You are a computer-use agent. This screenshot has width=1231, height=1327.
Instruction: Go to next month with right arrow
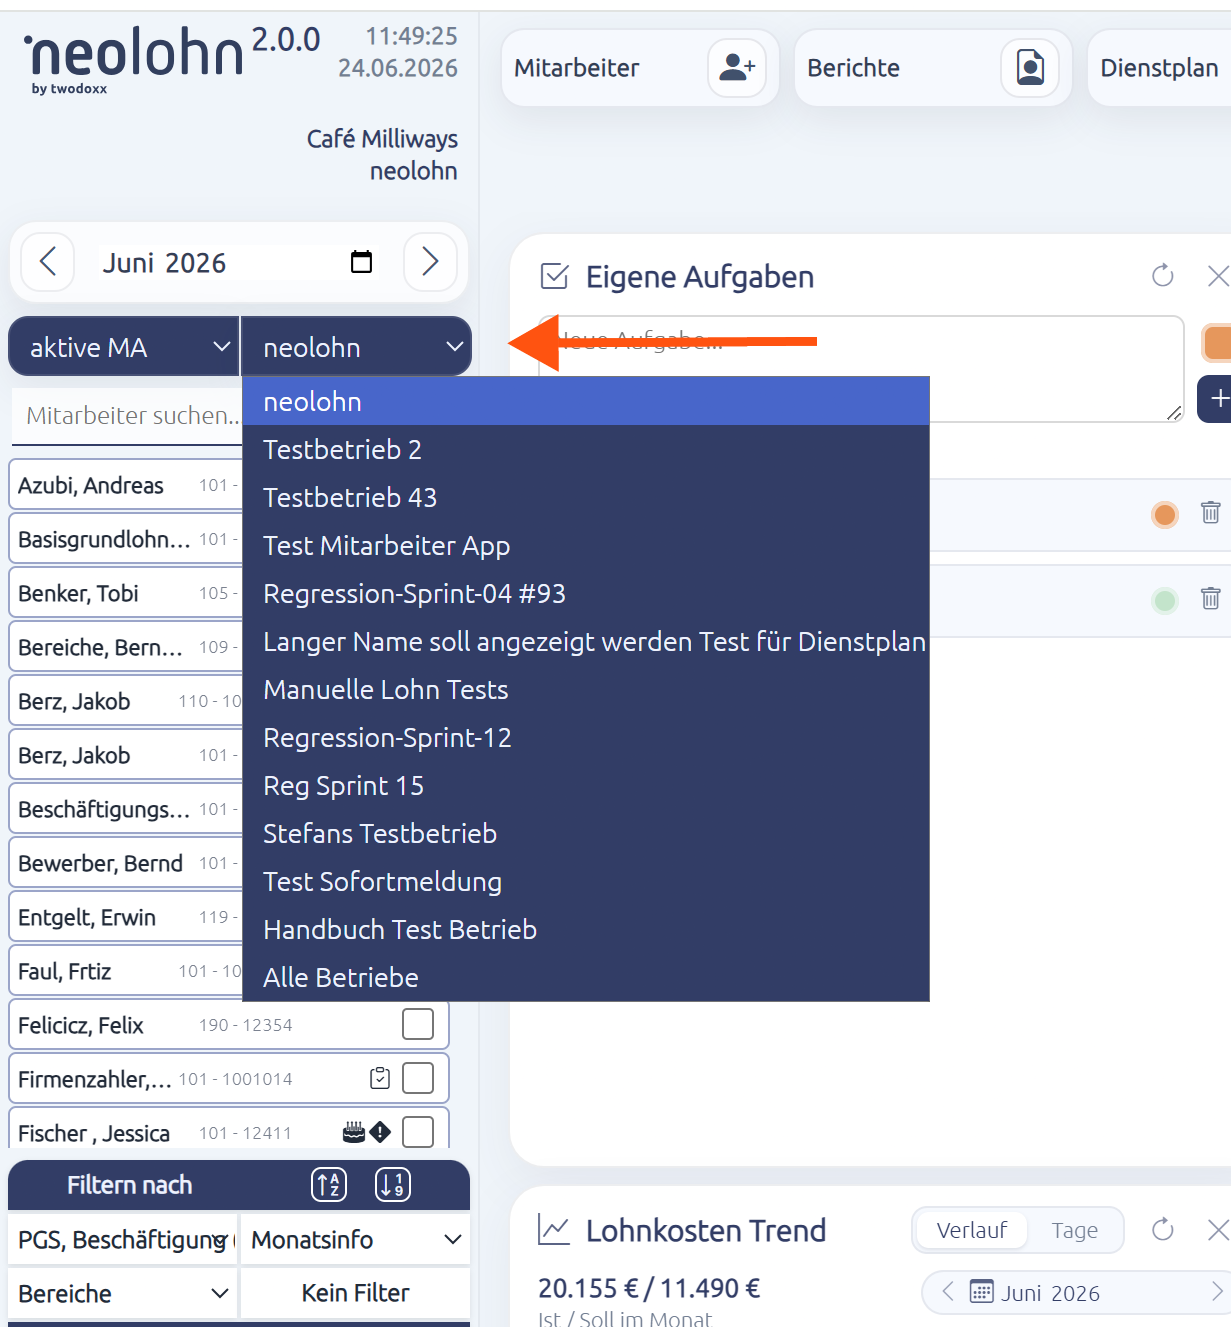coord(430,262)
